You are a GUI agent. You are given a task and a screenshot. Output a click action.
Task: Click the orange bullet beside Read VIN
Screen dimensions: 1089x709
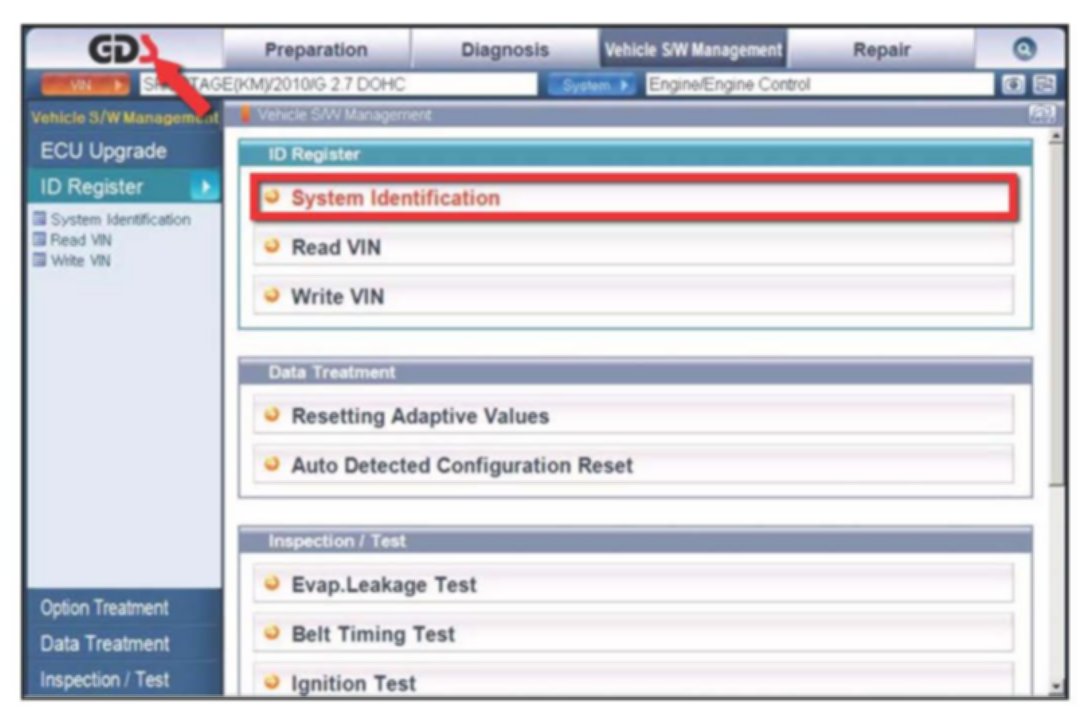[270, 247]
